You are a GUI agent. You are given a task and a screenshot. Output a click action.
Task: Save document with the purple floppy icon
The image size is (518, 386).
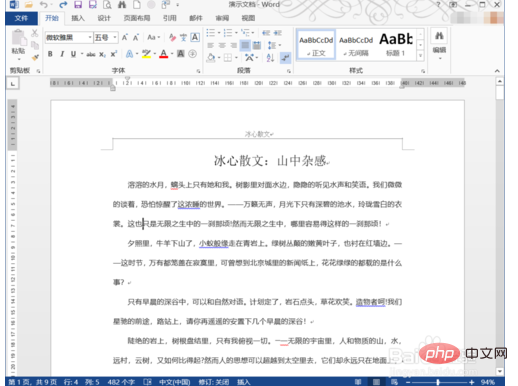point(78,5)
